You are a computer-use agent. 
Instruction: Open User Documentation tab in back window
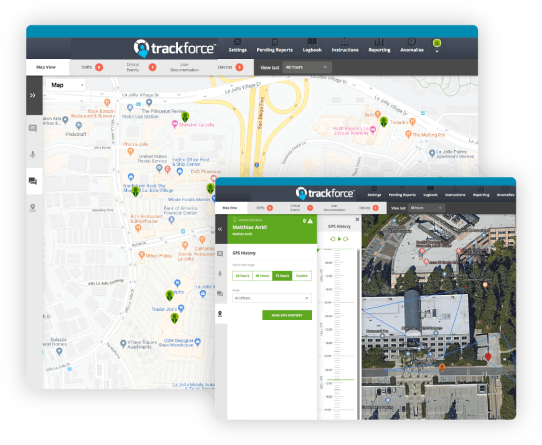[x=184, y=67]
